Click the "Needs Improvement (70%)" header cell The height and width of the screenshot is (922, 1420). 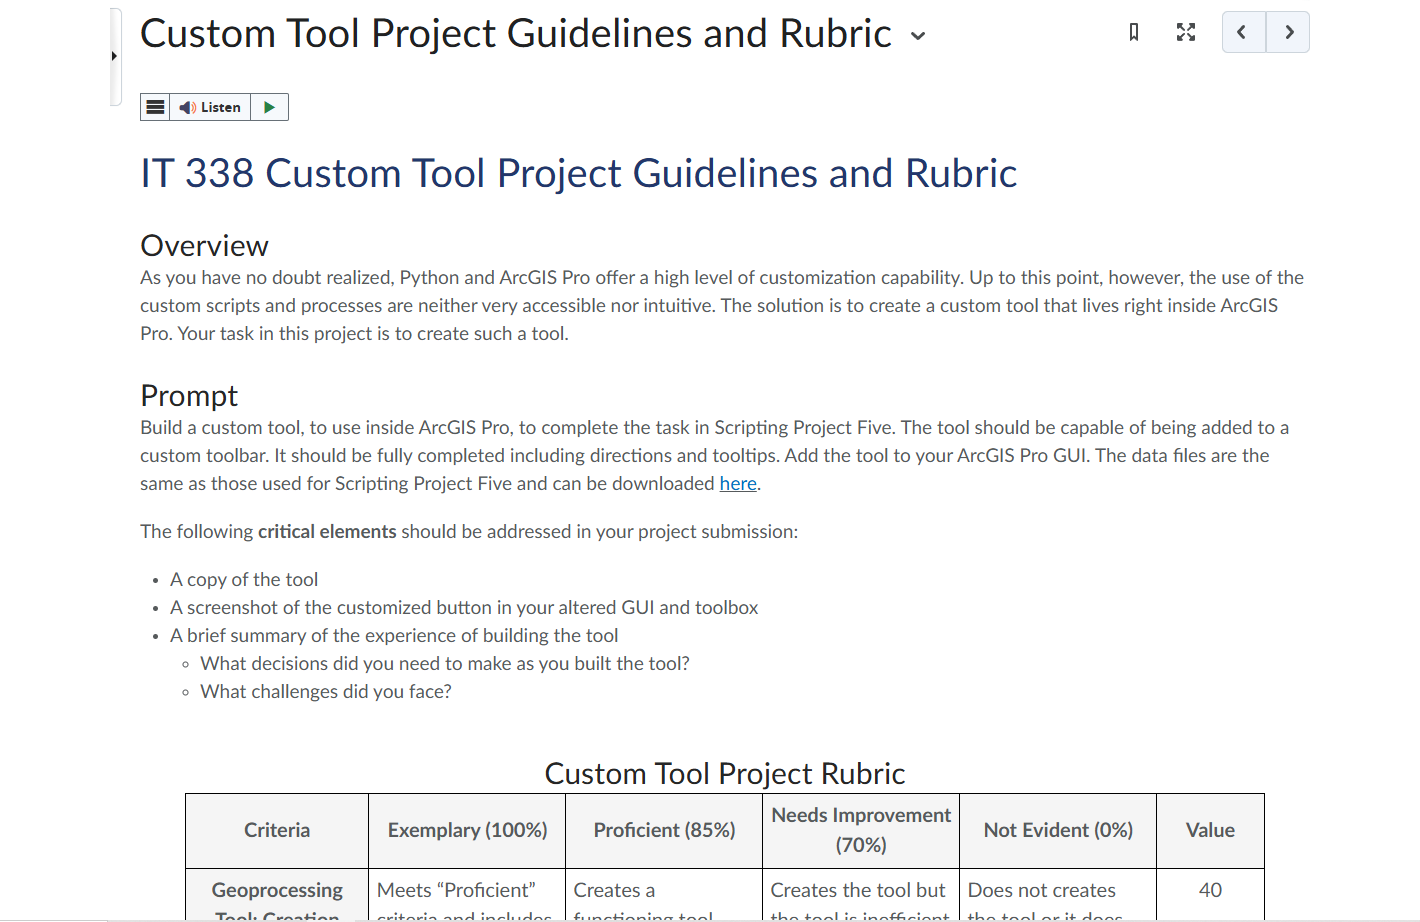(860, 830)
